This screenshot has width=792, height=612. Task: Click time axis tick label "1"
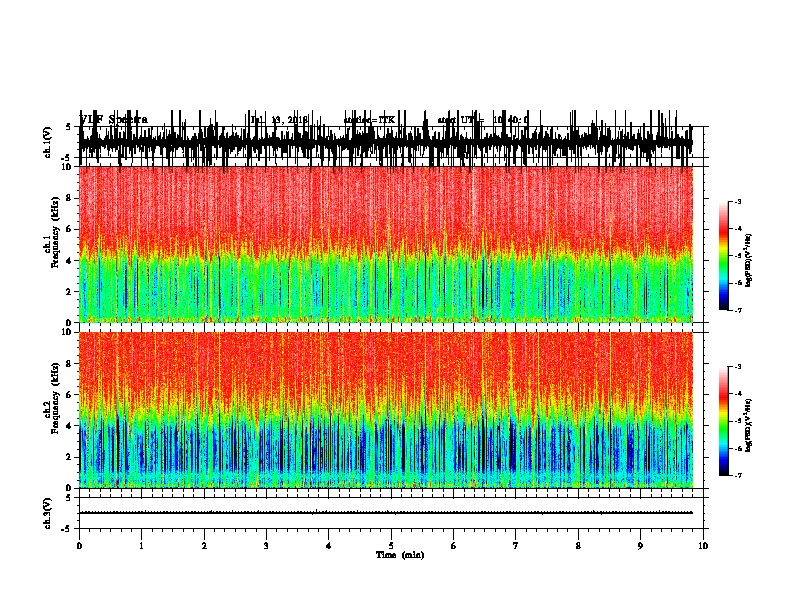click(141, 545)
